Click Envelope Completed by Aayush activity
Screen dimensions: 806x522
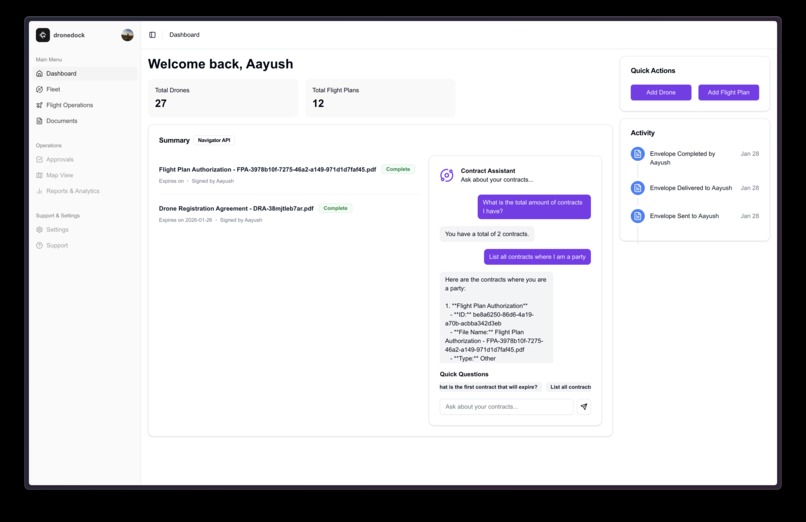pyautogui.click(x=694, y=158)
